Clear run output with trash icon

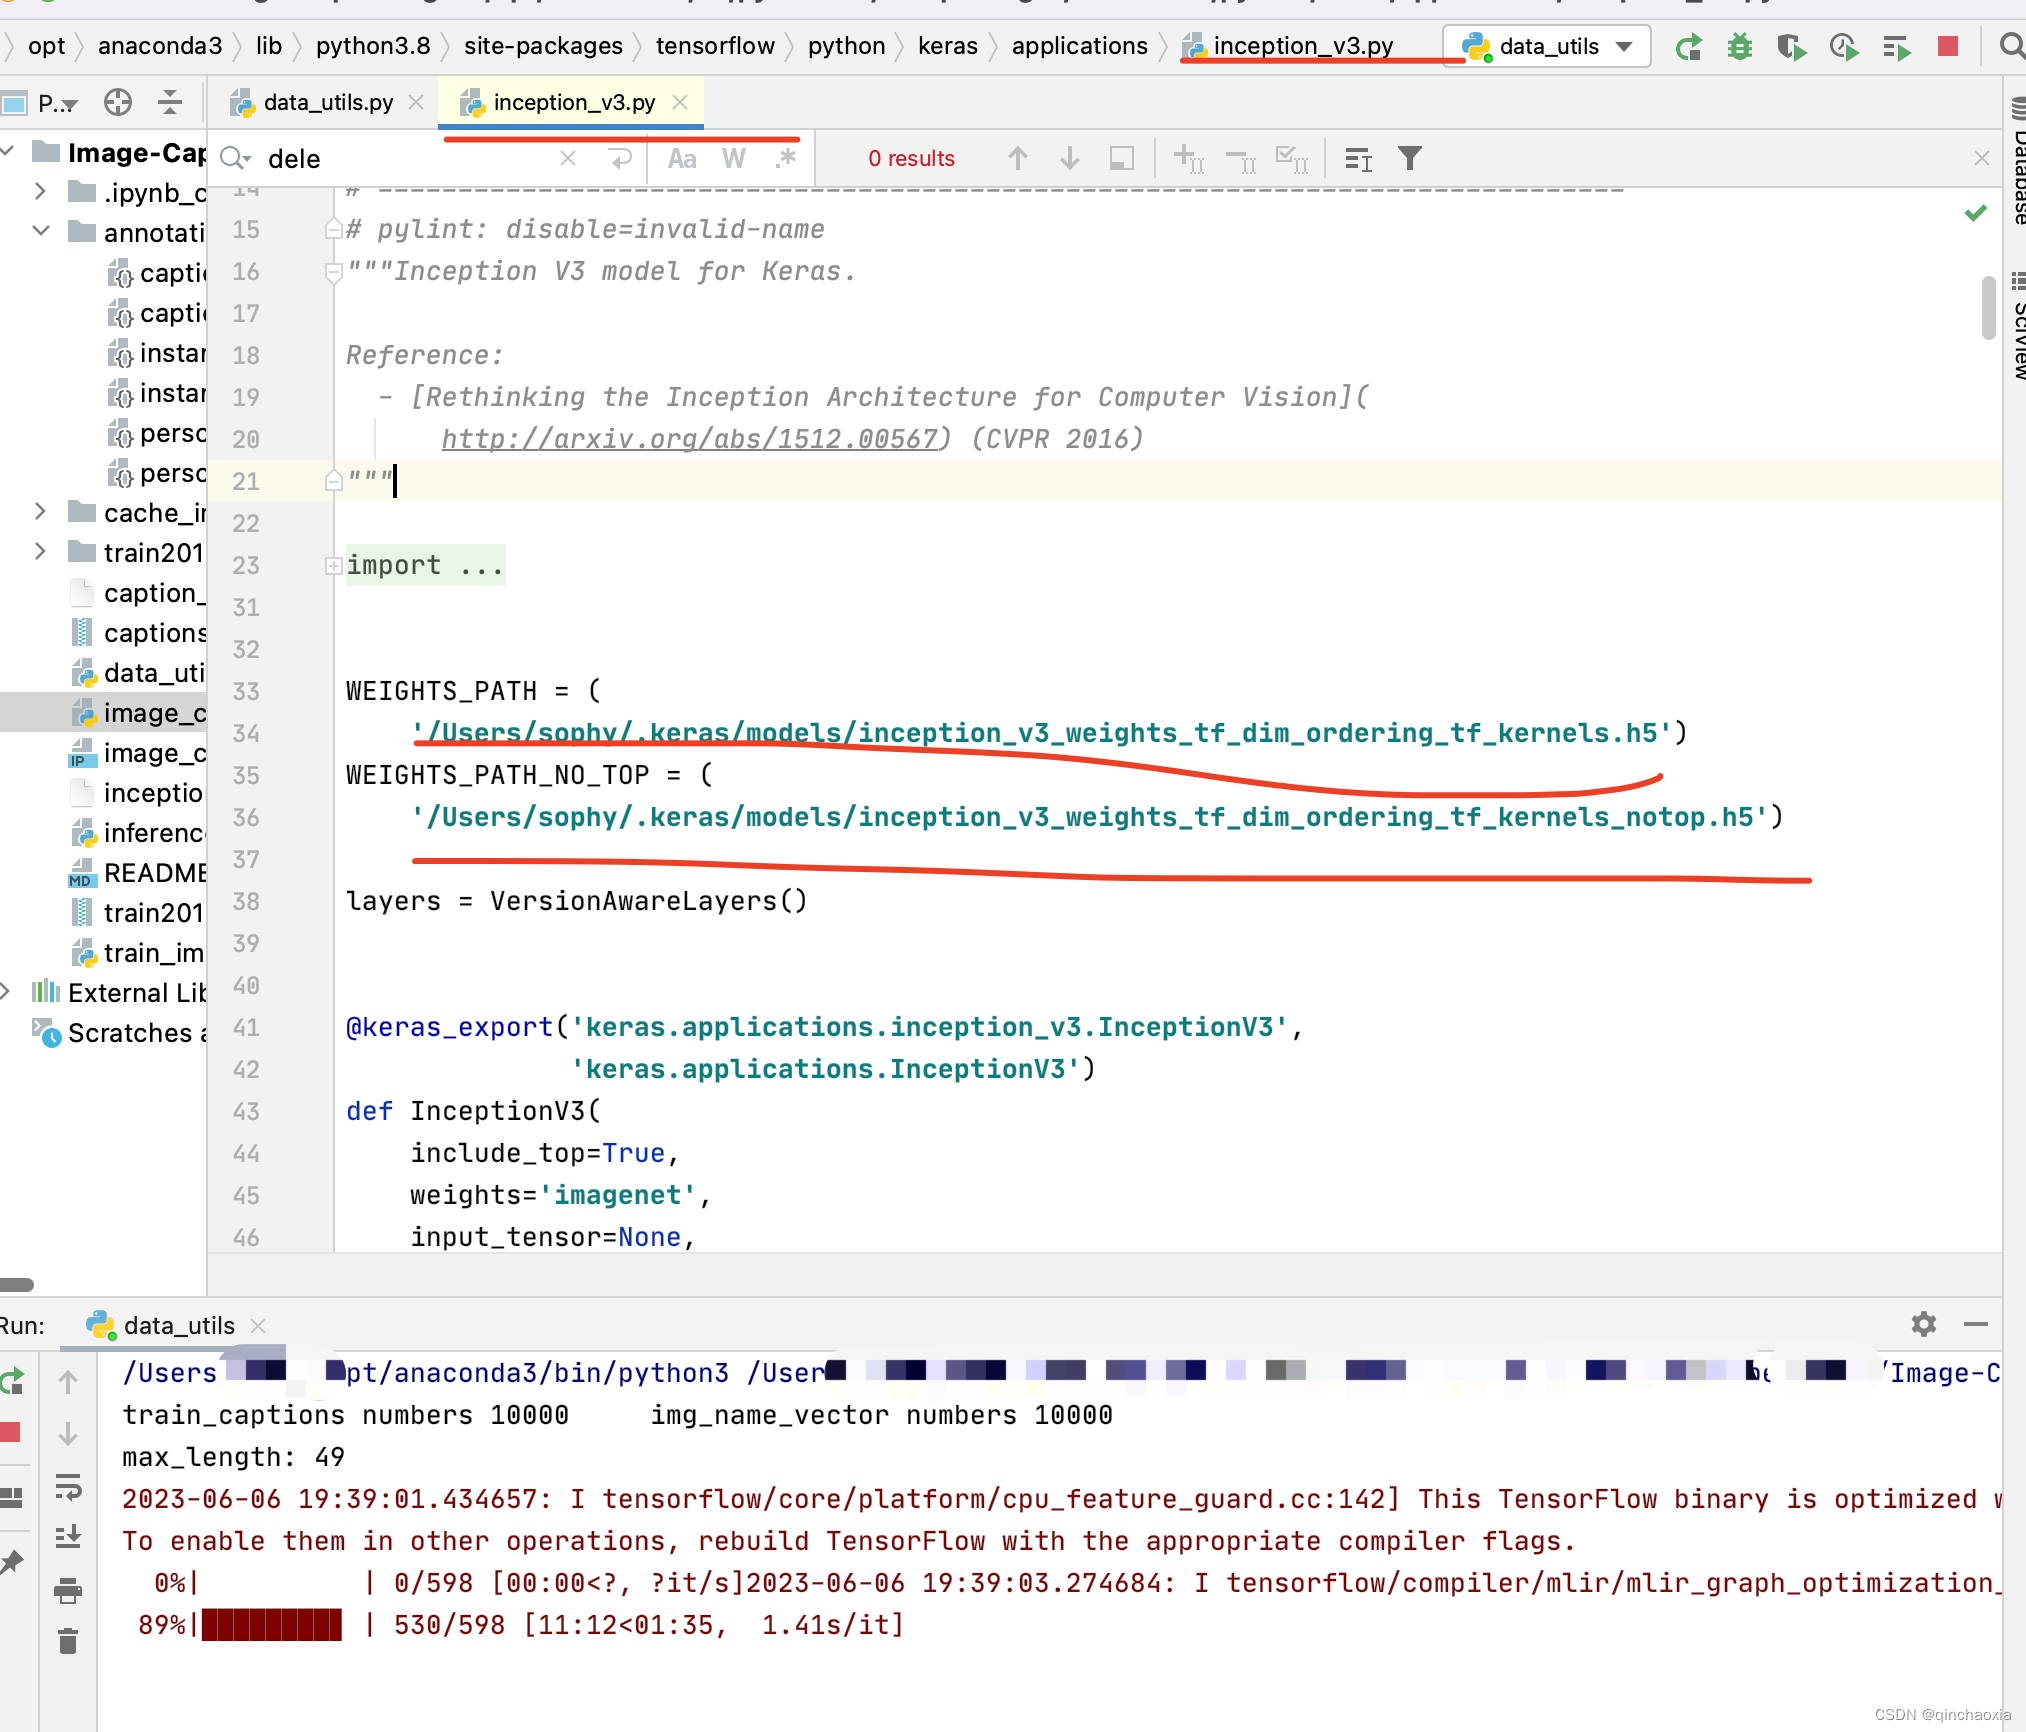coord(67,1641)
